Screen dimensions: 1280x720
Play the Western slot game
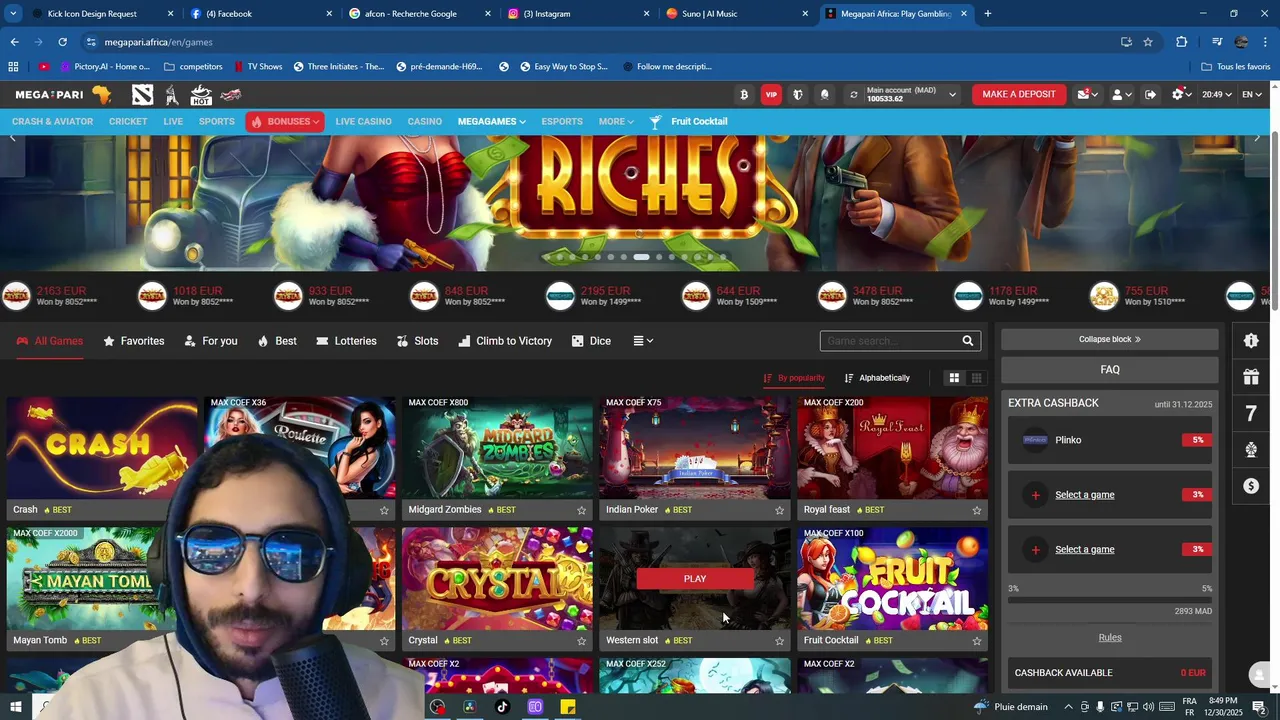[x=695, y=579]
